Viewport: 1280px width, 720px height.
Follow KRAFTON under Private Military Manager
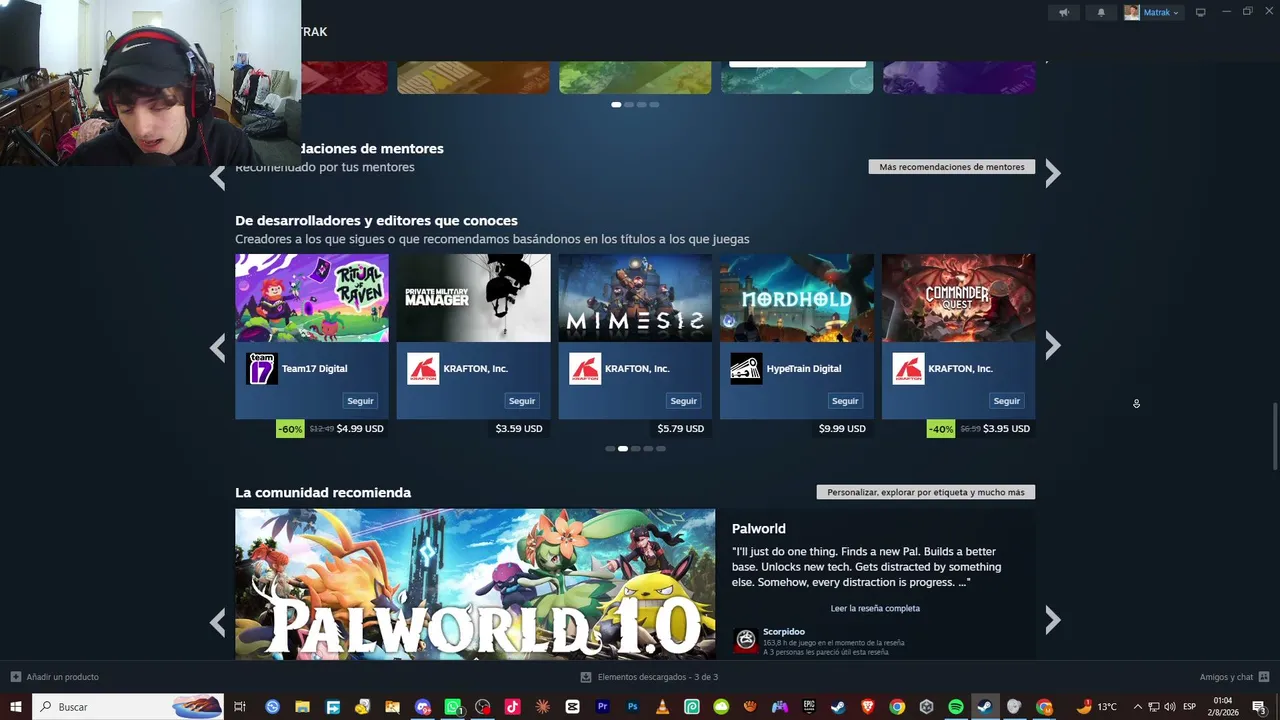(522, 401)
